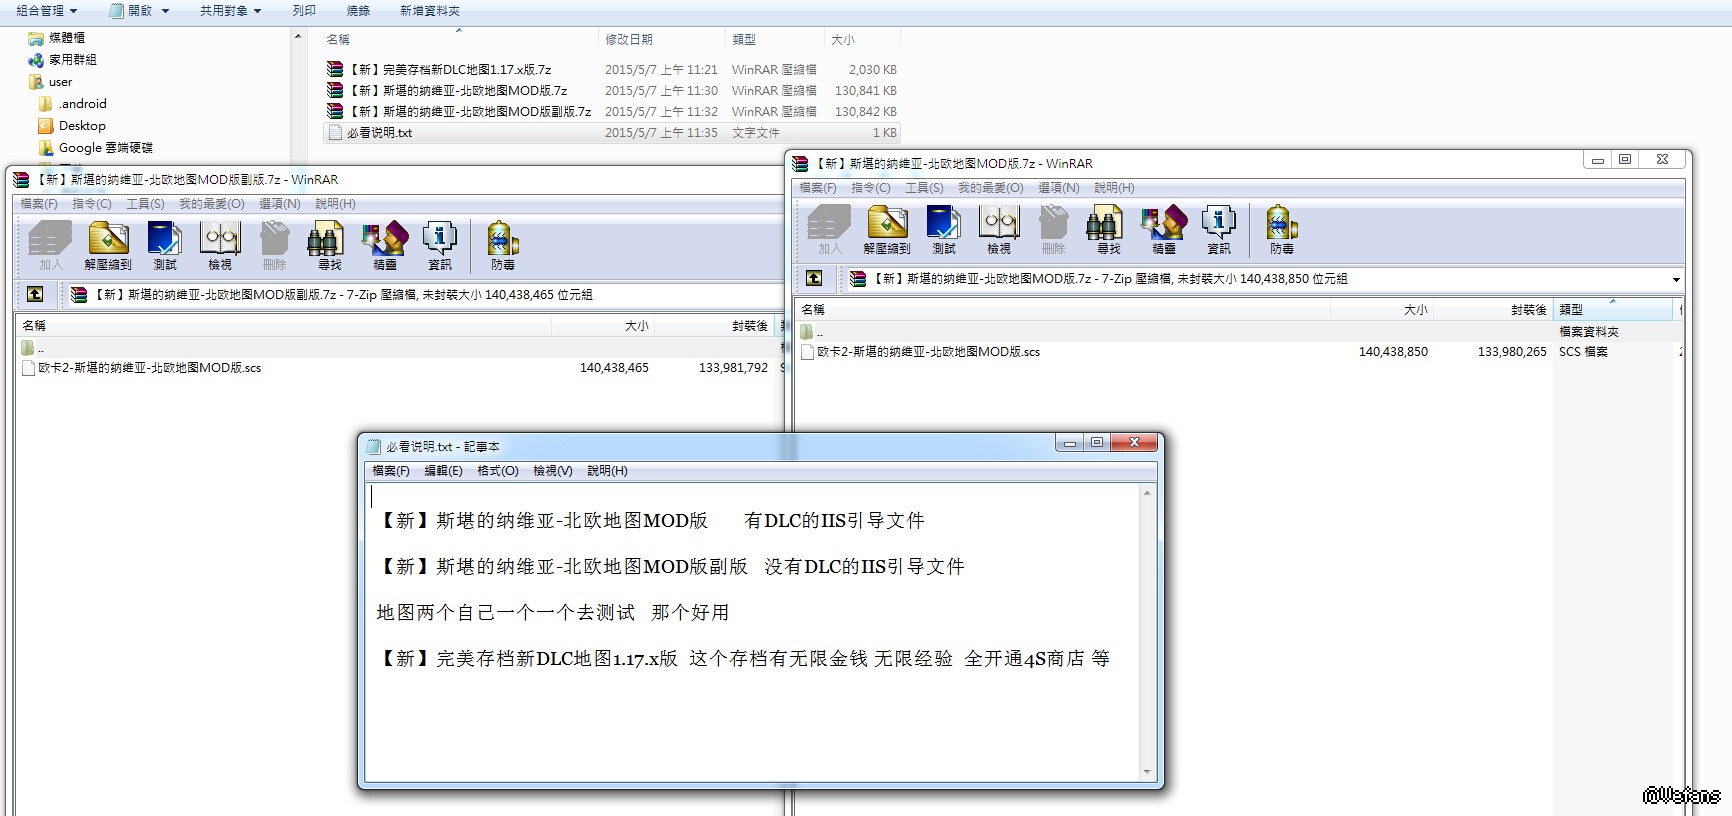Screen dimensions: 1732x816
Task: Click 檢視 icon in left WinRAR window
Action: (220, 246)
